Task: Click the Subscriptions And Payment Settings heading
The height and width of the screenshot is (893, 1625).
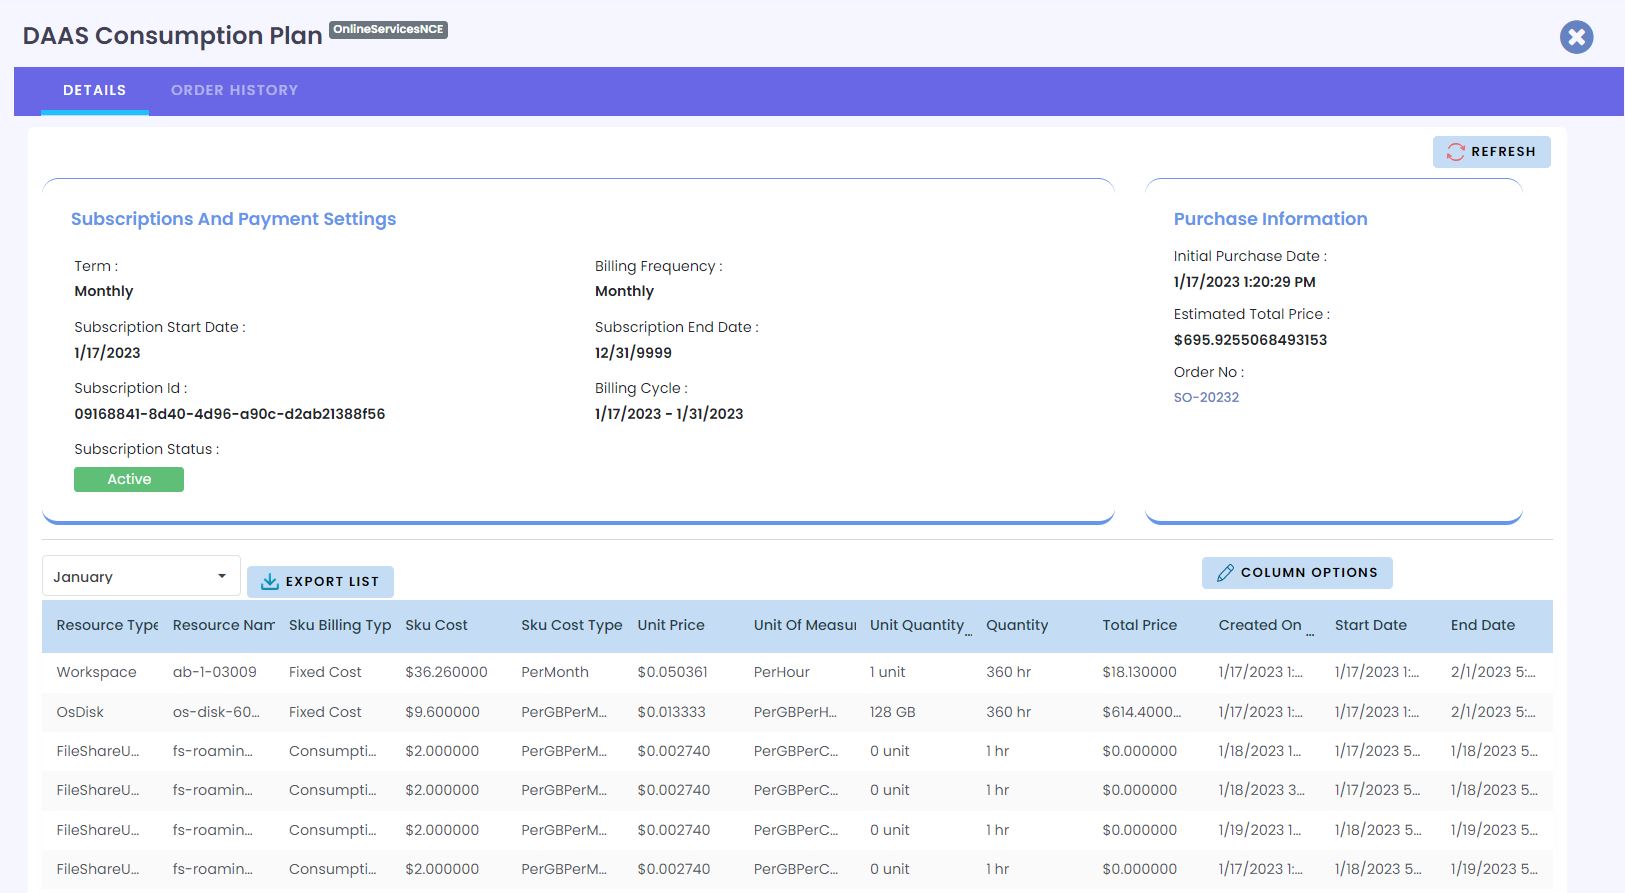Action: pos(233,219)
